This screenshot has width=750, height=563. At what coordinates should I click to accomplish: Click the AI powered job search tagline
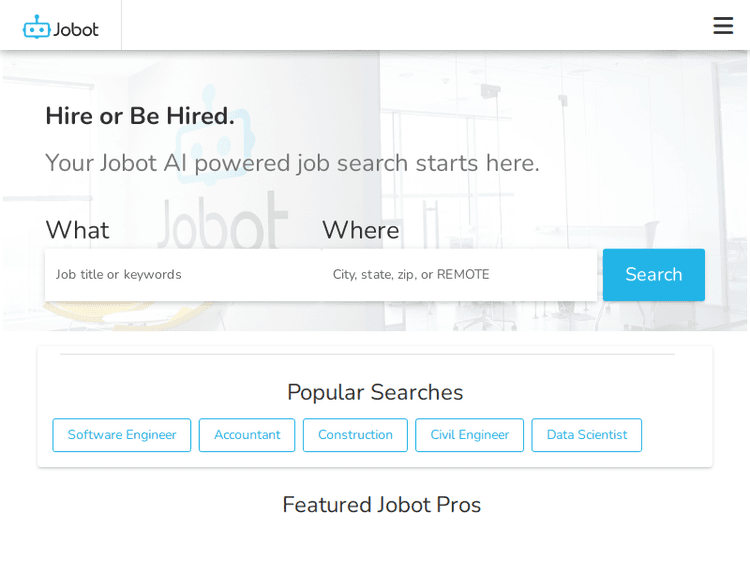click(x=292, y=163)
